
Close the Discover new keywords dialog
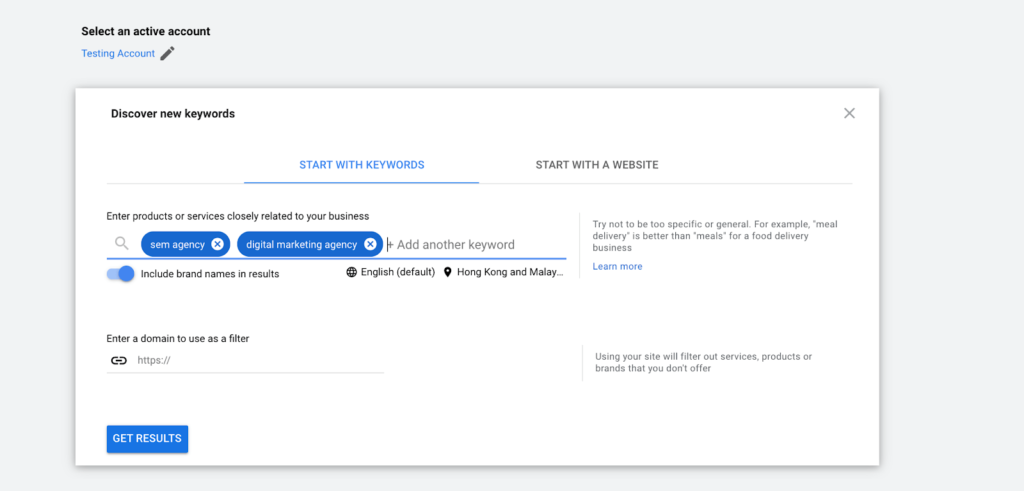pos(849,113)
